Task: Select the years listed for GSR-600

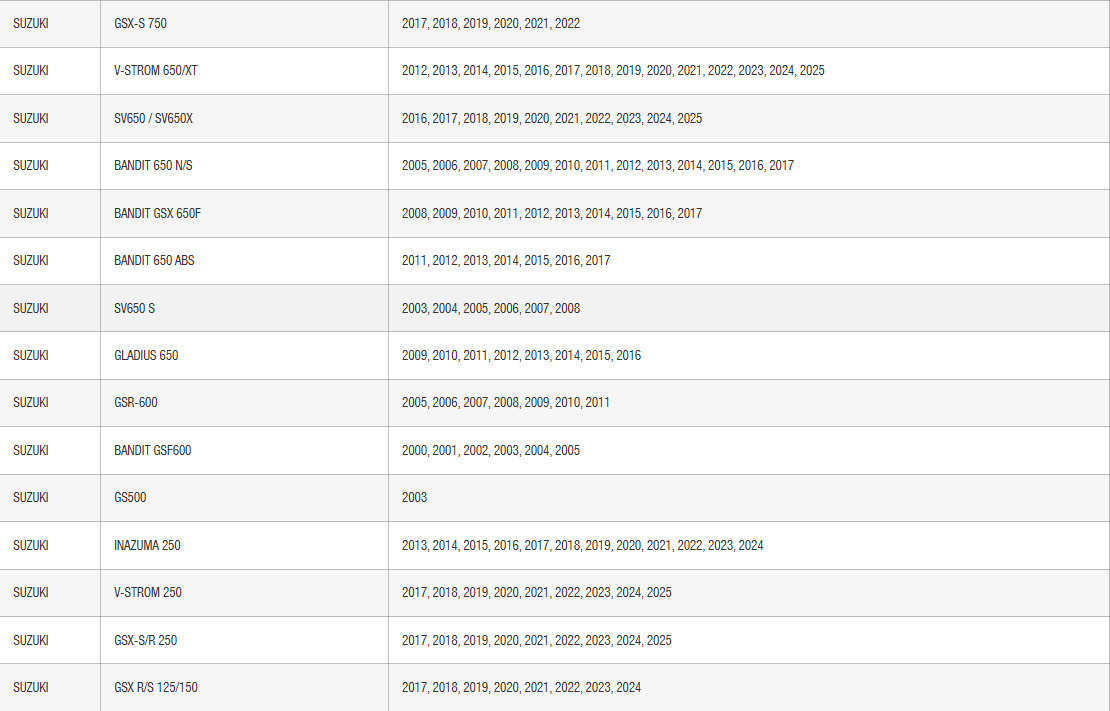Action: click(x=505, y=402)
